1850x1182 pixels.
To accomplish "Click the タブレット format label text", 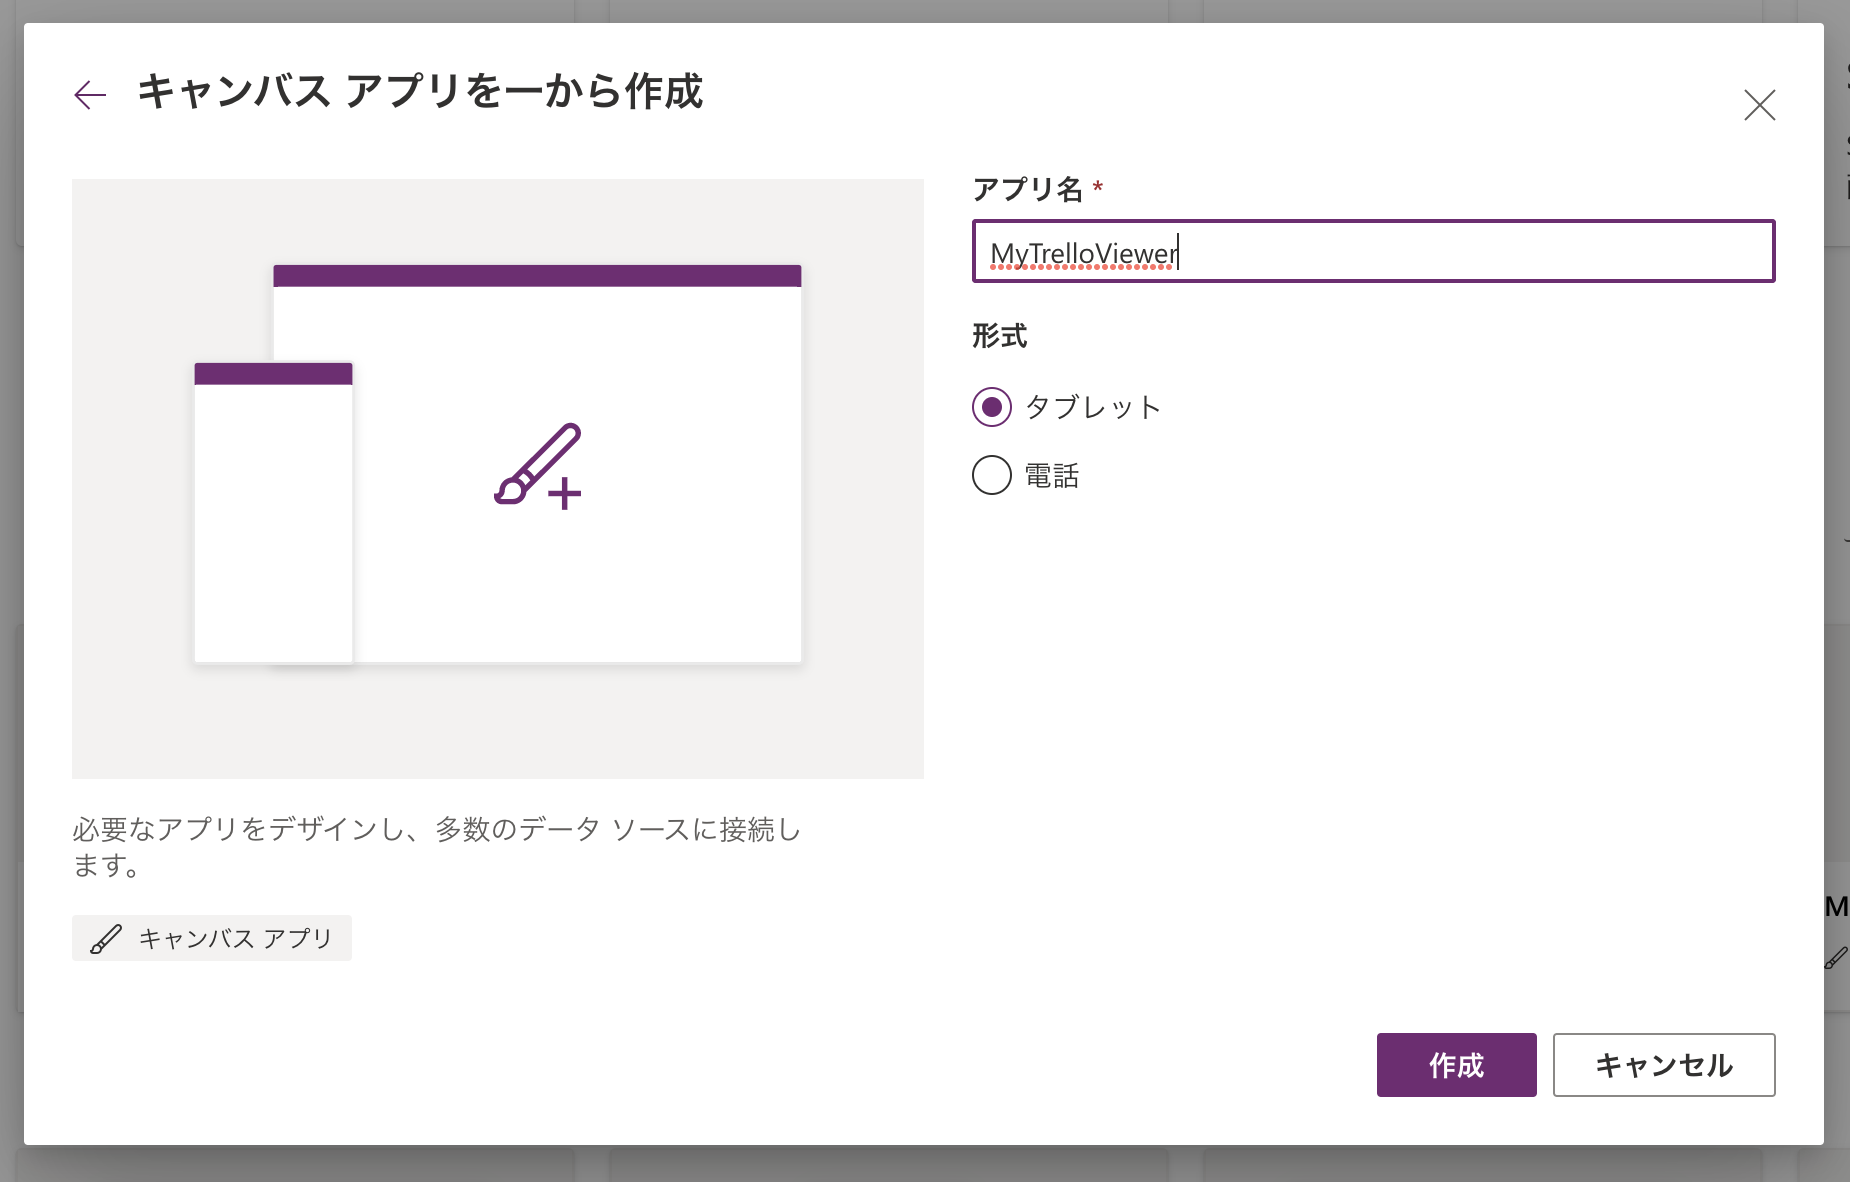I will 1093,407.
